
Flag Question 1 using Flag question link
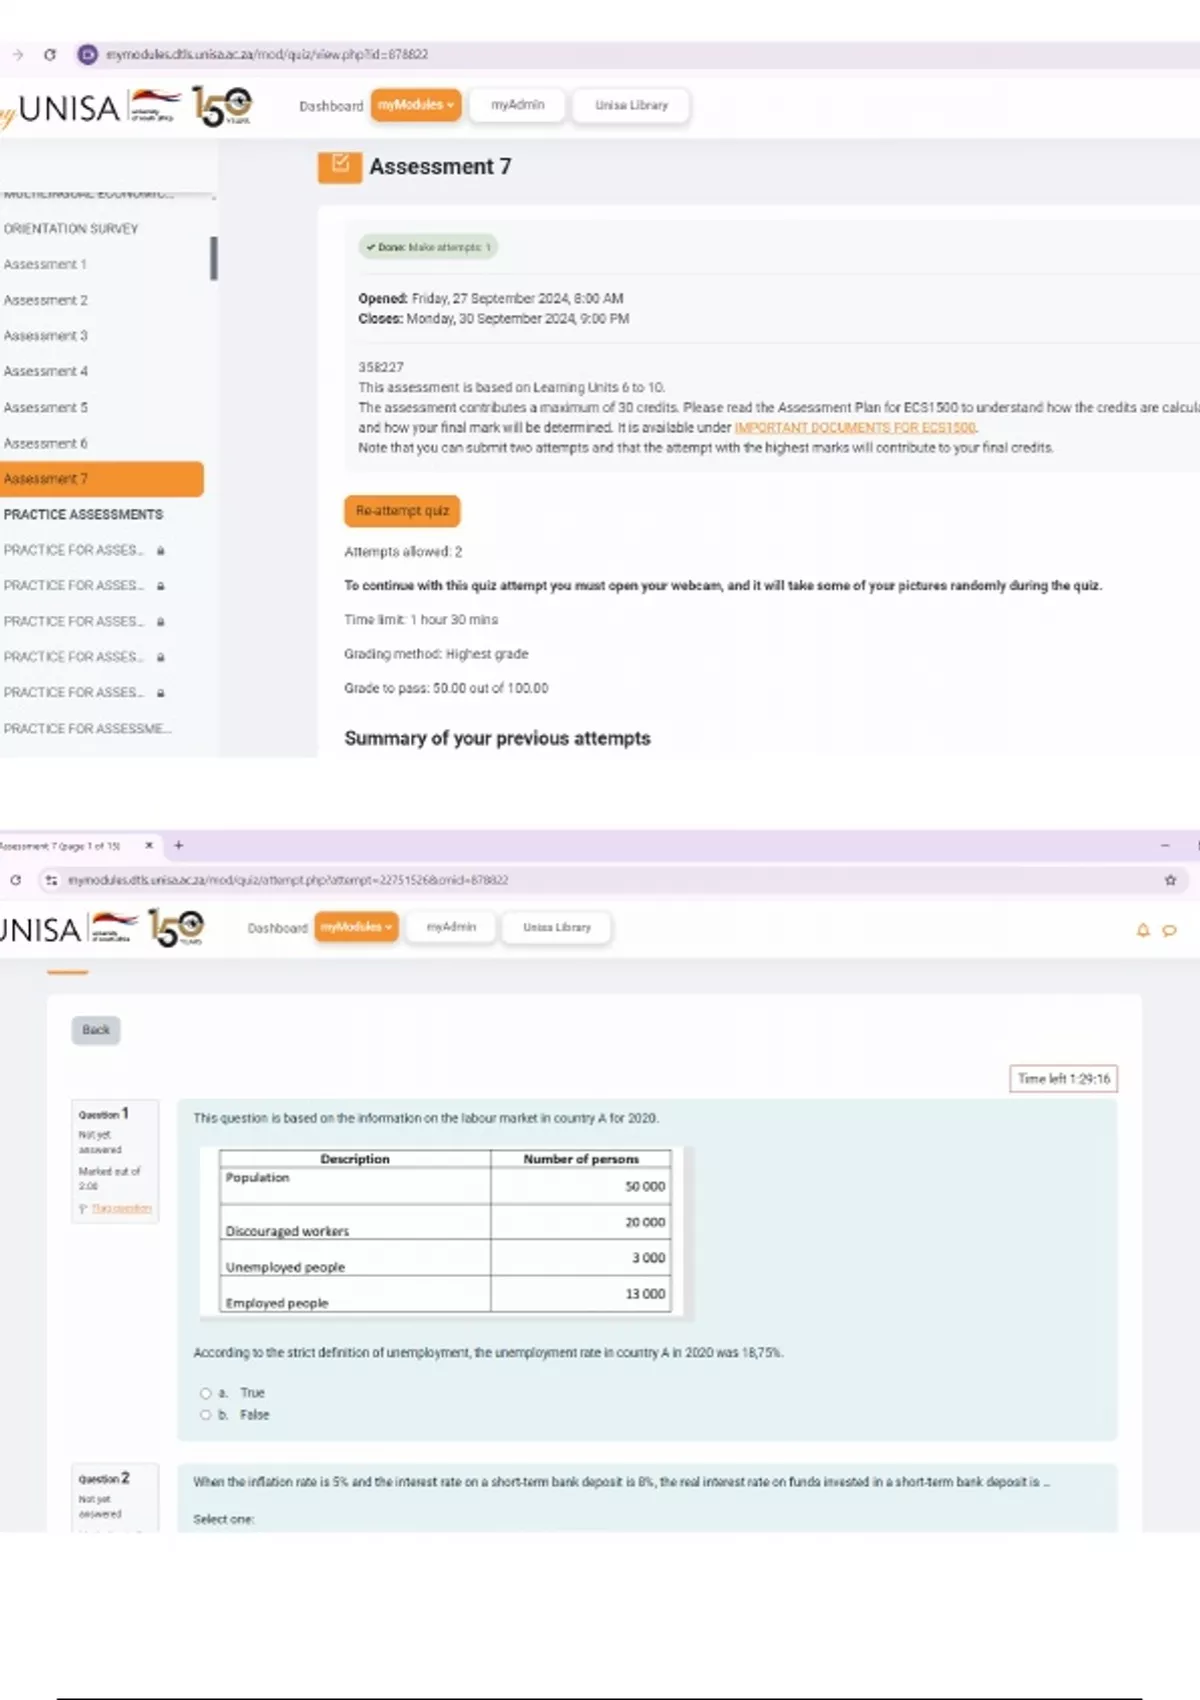tap(121, 1209)
